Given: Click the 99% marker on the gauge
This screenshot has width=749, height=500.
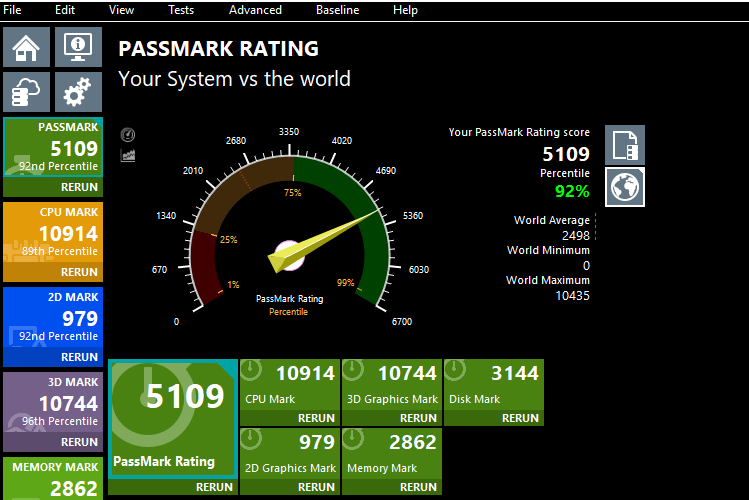Looking at the screenshot, I should [x=345, y=283].
